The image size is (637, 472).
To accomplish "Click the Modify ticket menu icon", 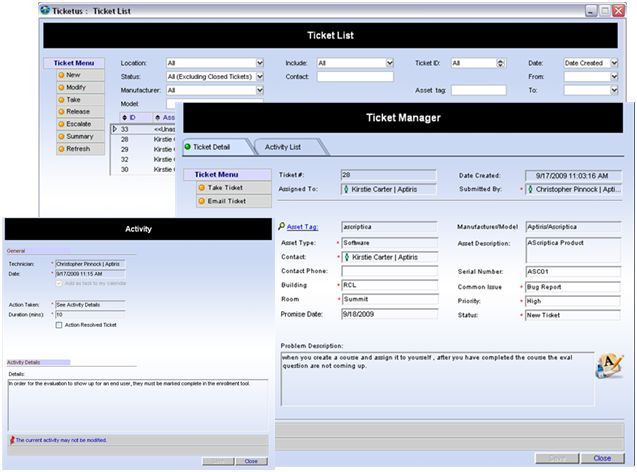I will click(x=61, y=88).
